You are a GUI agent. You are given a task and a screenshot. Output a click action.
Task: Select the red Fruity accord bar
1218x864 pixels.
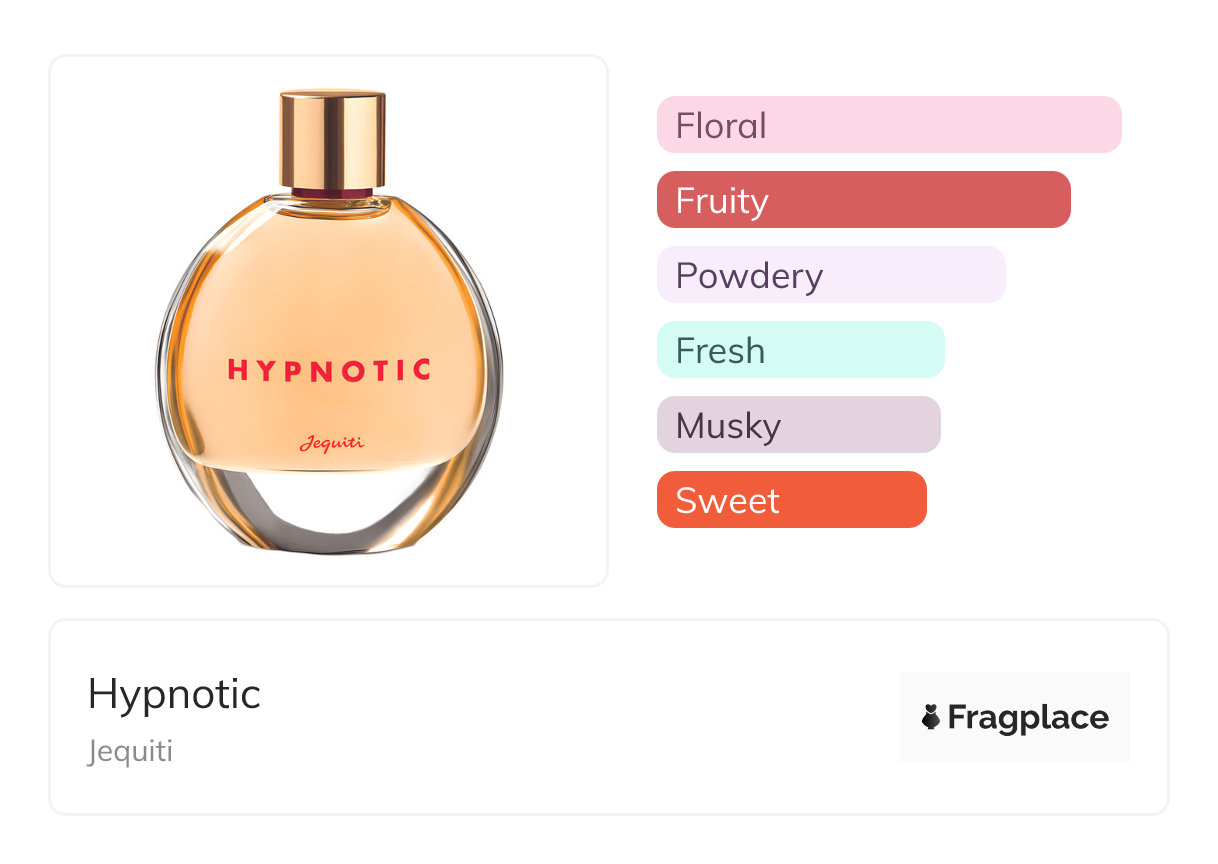863,200
